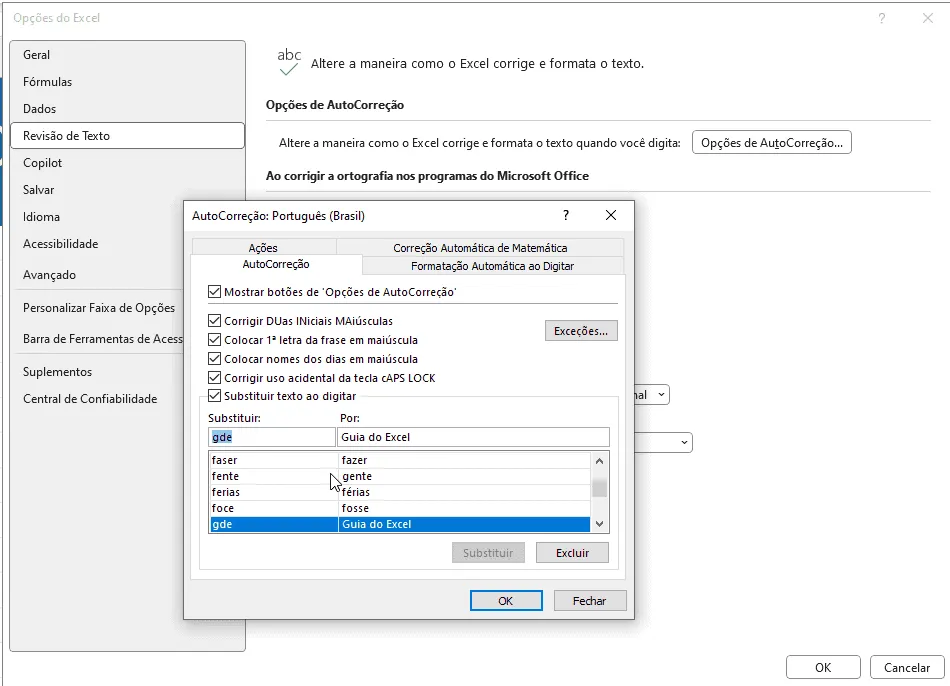Click the help icon in Opções do Excel title bar
Viewport: 950px width, 686px height.
(882, 18)
